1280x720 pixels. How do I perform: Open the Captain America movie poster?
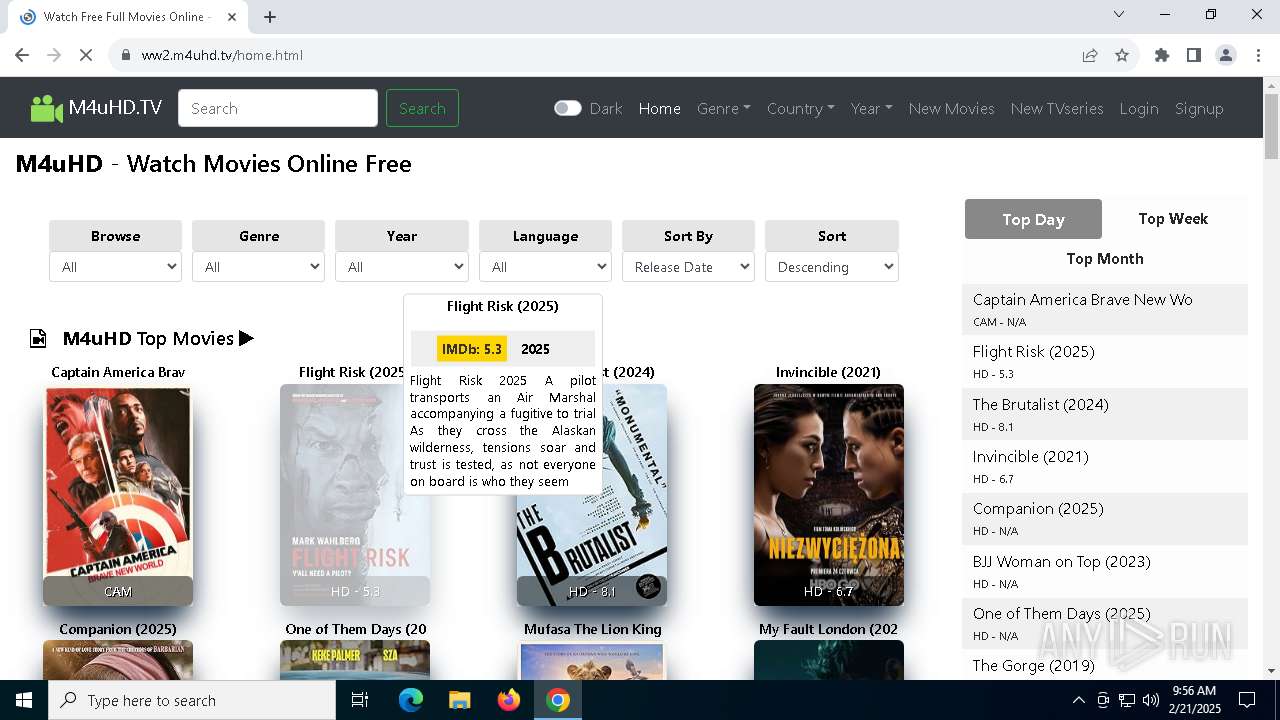[118, 495]
